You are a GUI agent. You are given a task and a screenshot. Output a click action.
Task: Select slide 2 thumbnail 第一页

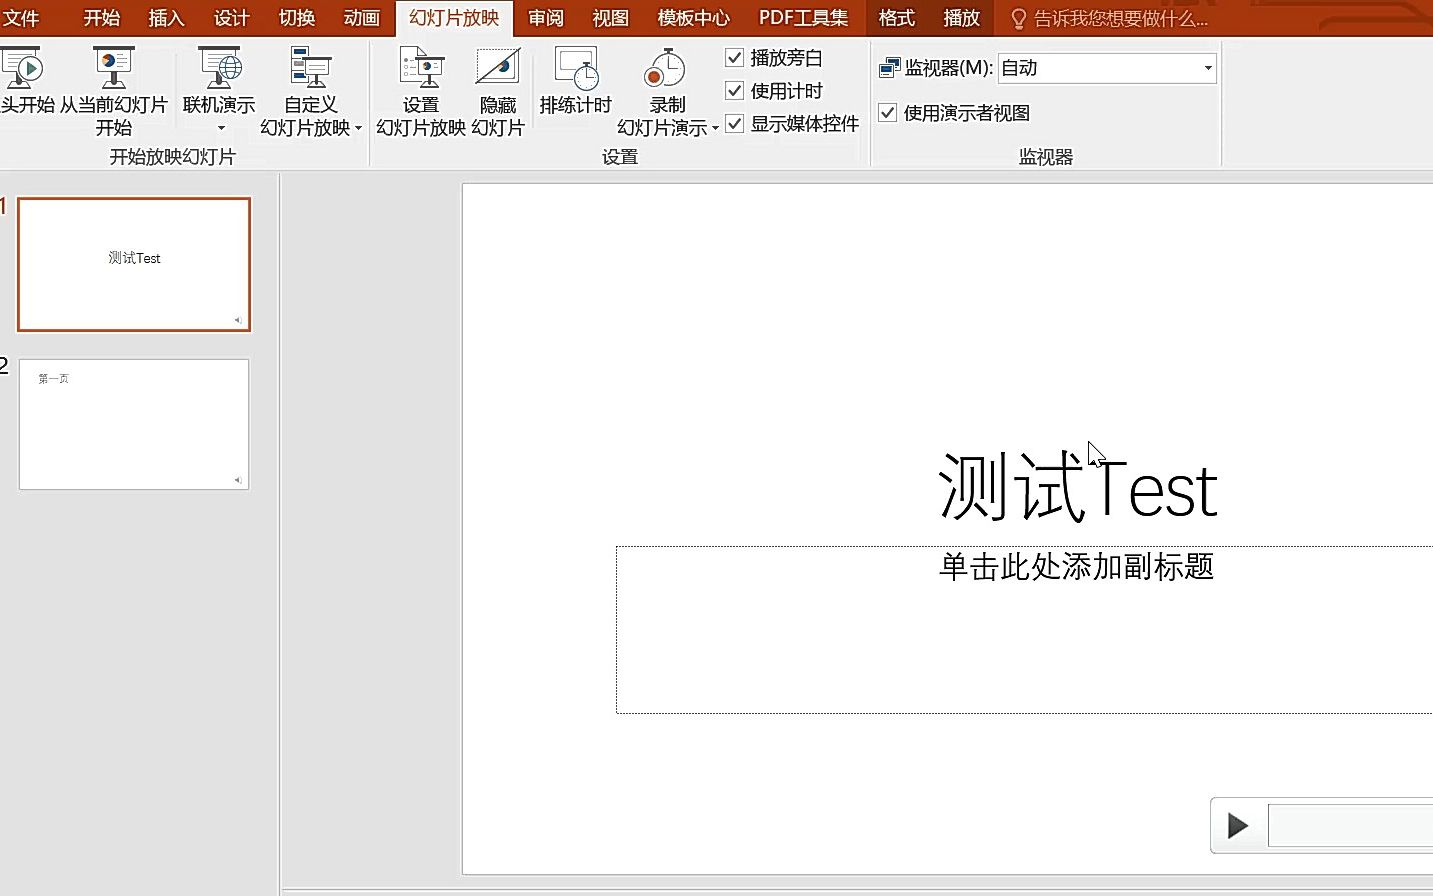click(x=134, y=425)
